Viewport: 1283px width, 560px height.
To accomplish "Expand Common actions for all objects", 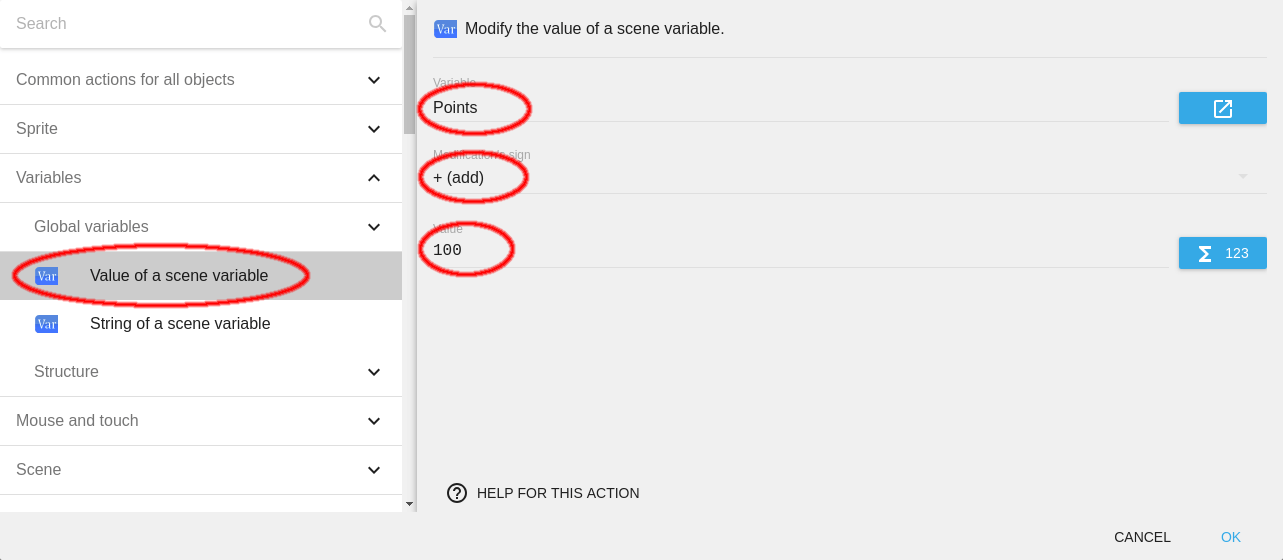I will [x=374, y=80].
